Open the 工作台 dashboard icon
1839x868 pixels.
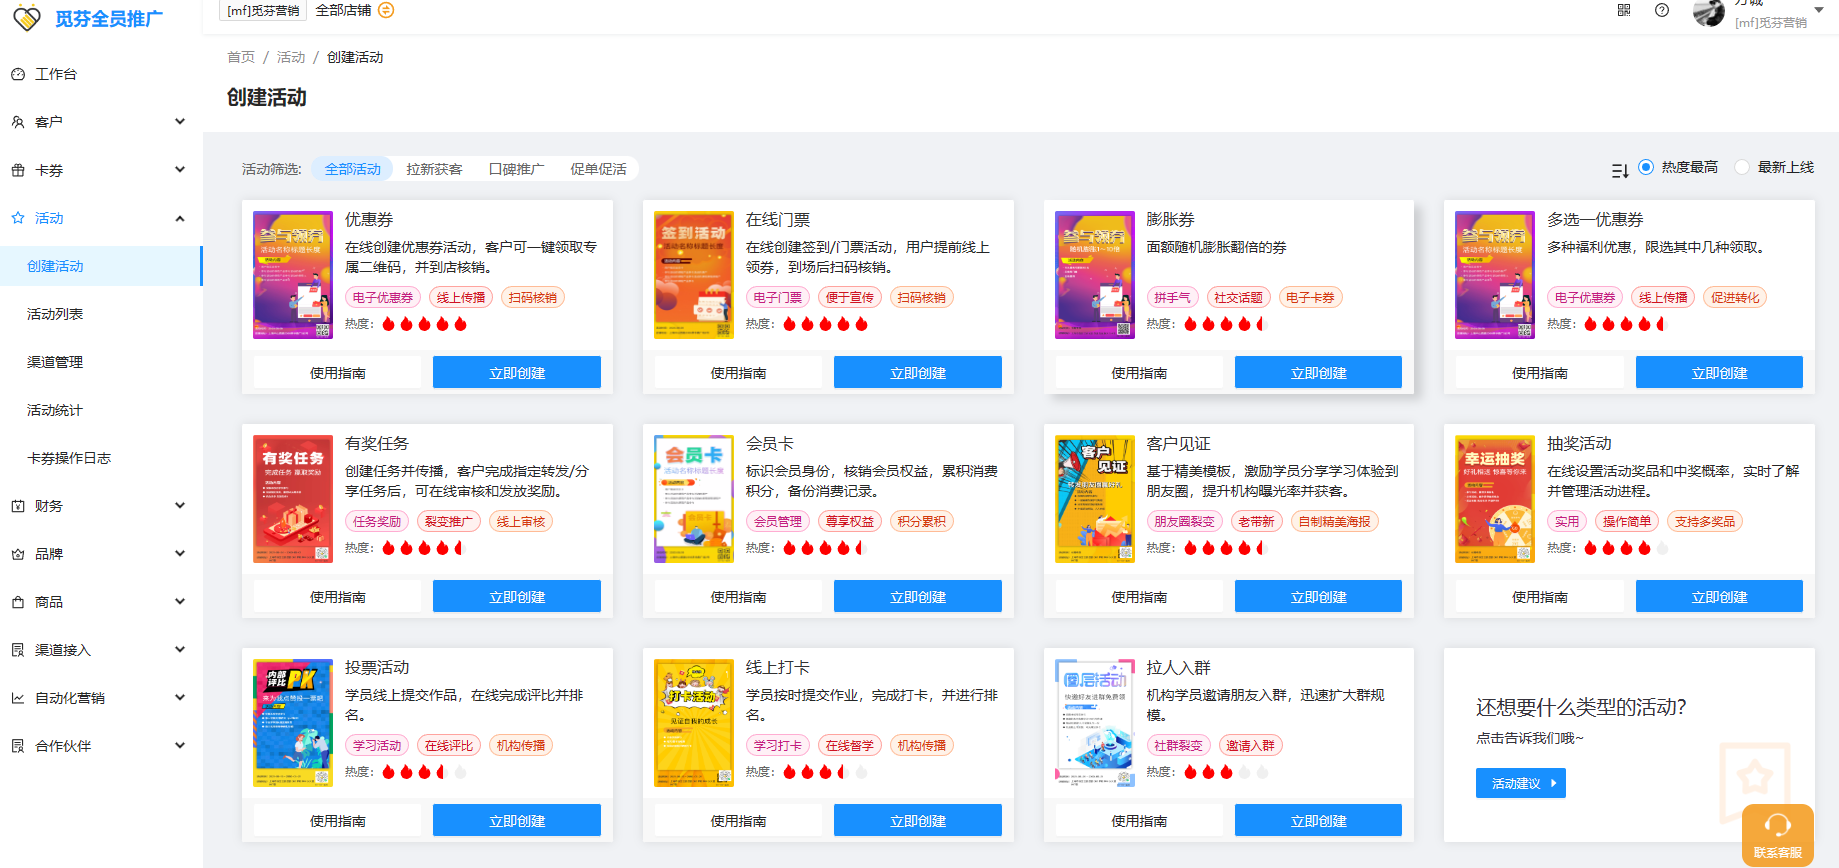[18, 74]
